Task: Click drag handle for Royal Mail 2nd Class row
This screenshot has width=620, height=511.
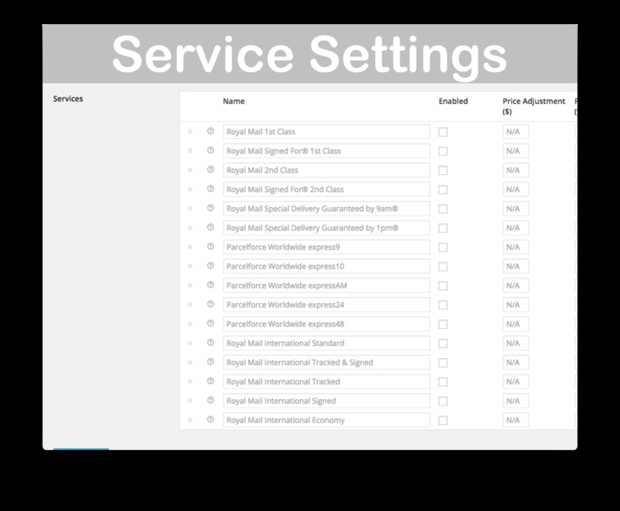Action: pos(190,170)
